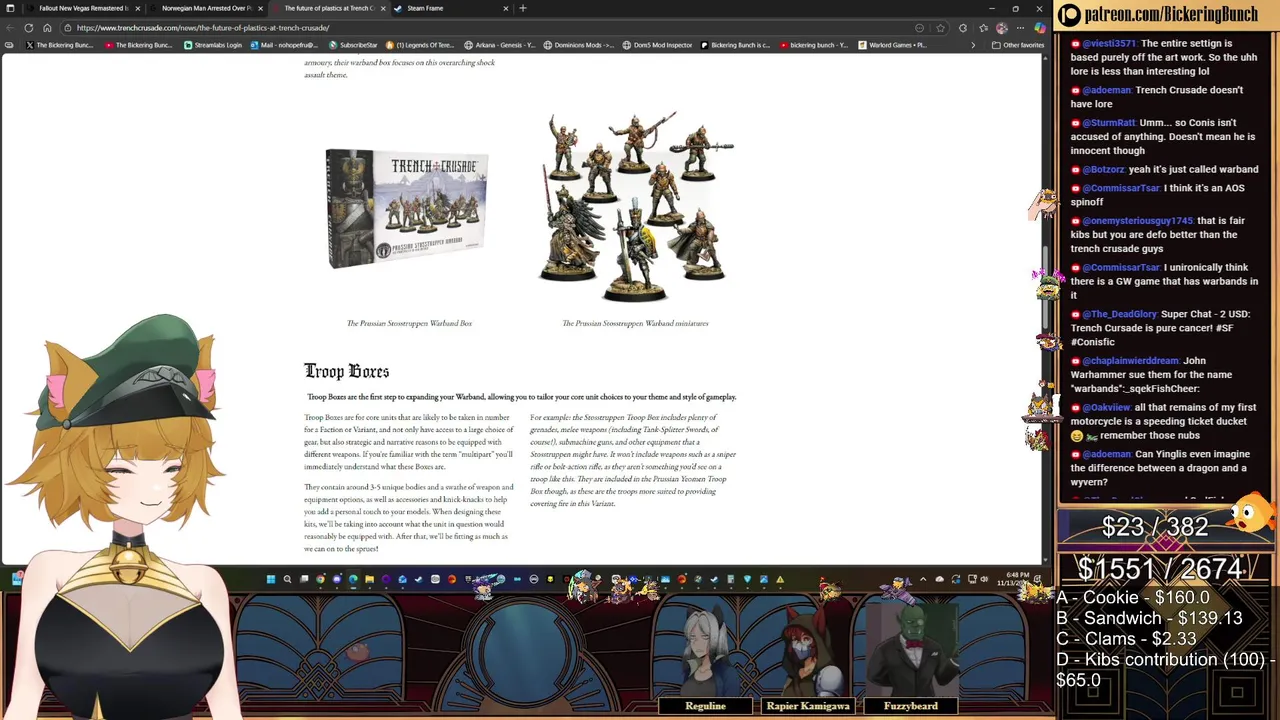Open File Explorer folder in taskbar

[x=369, y=579]
